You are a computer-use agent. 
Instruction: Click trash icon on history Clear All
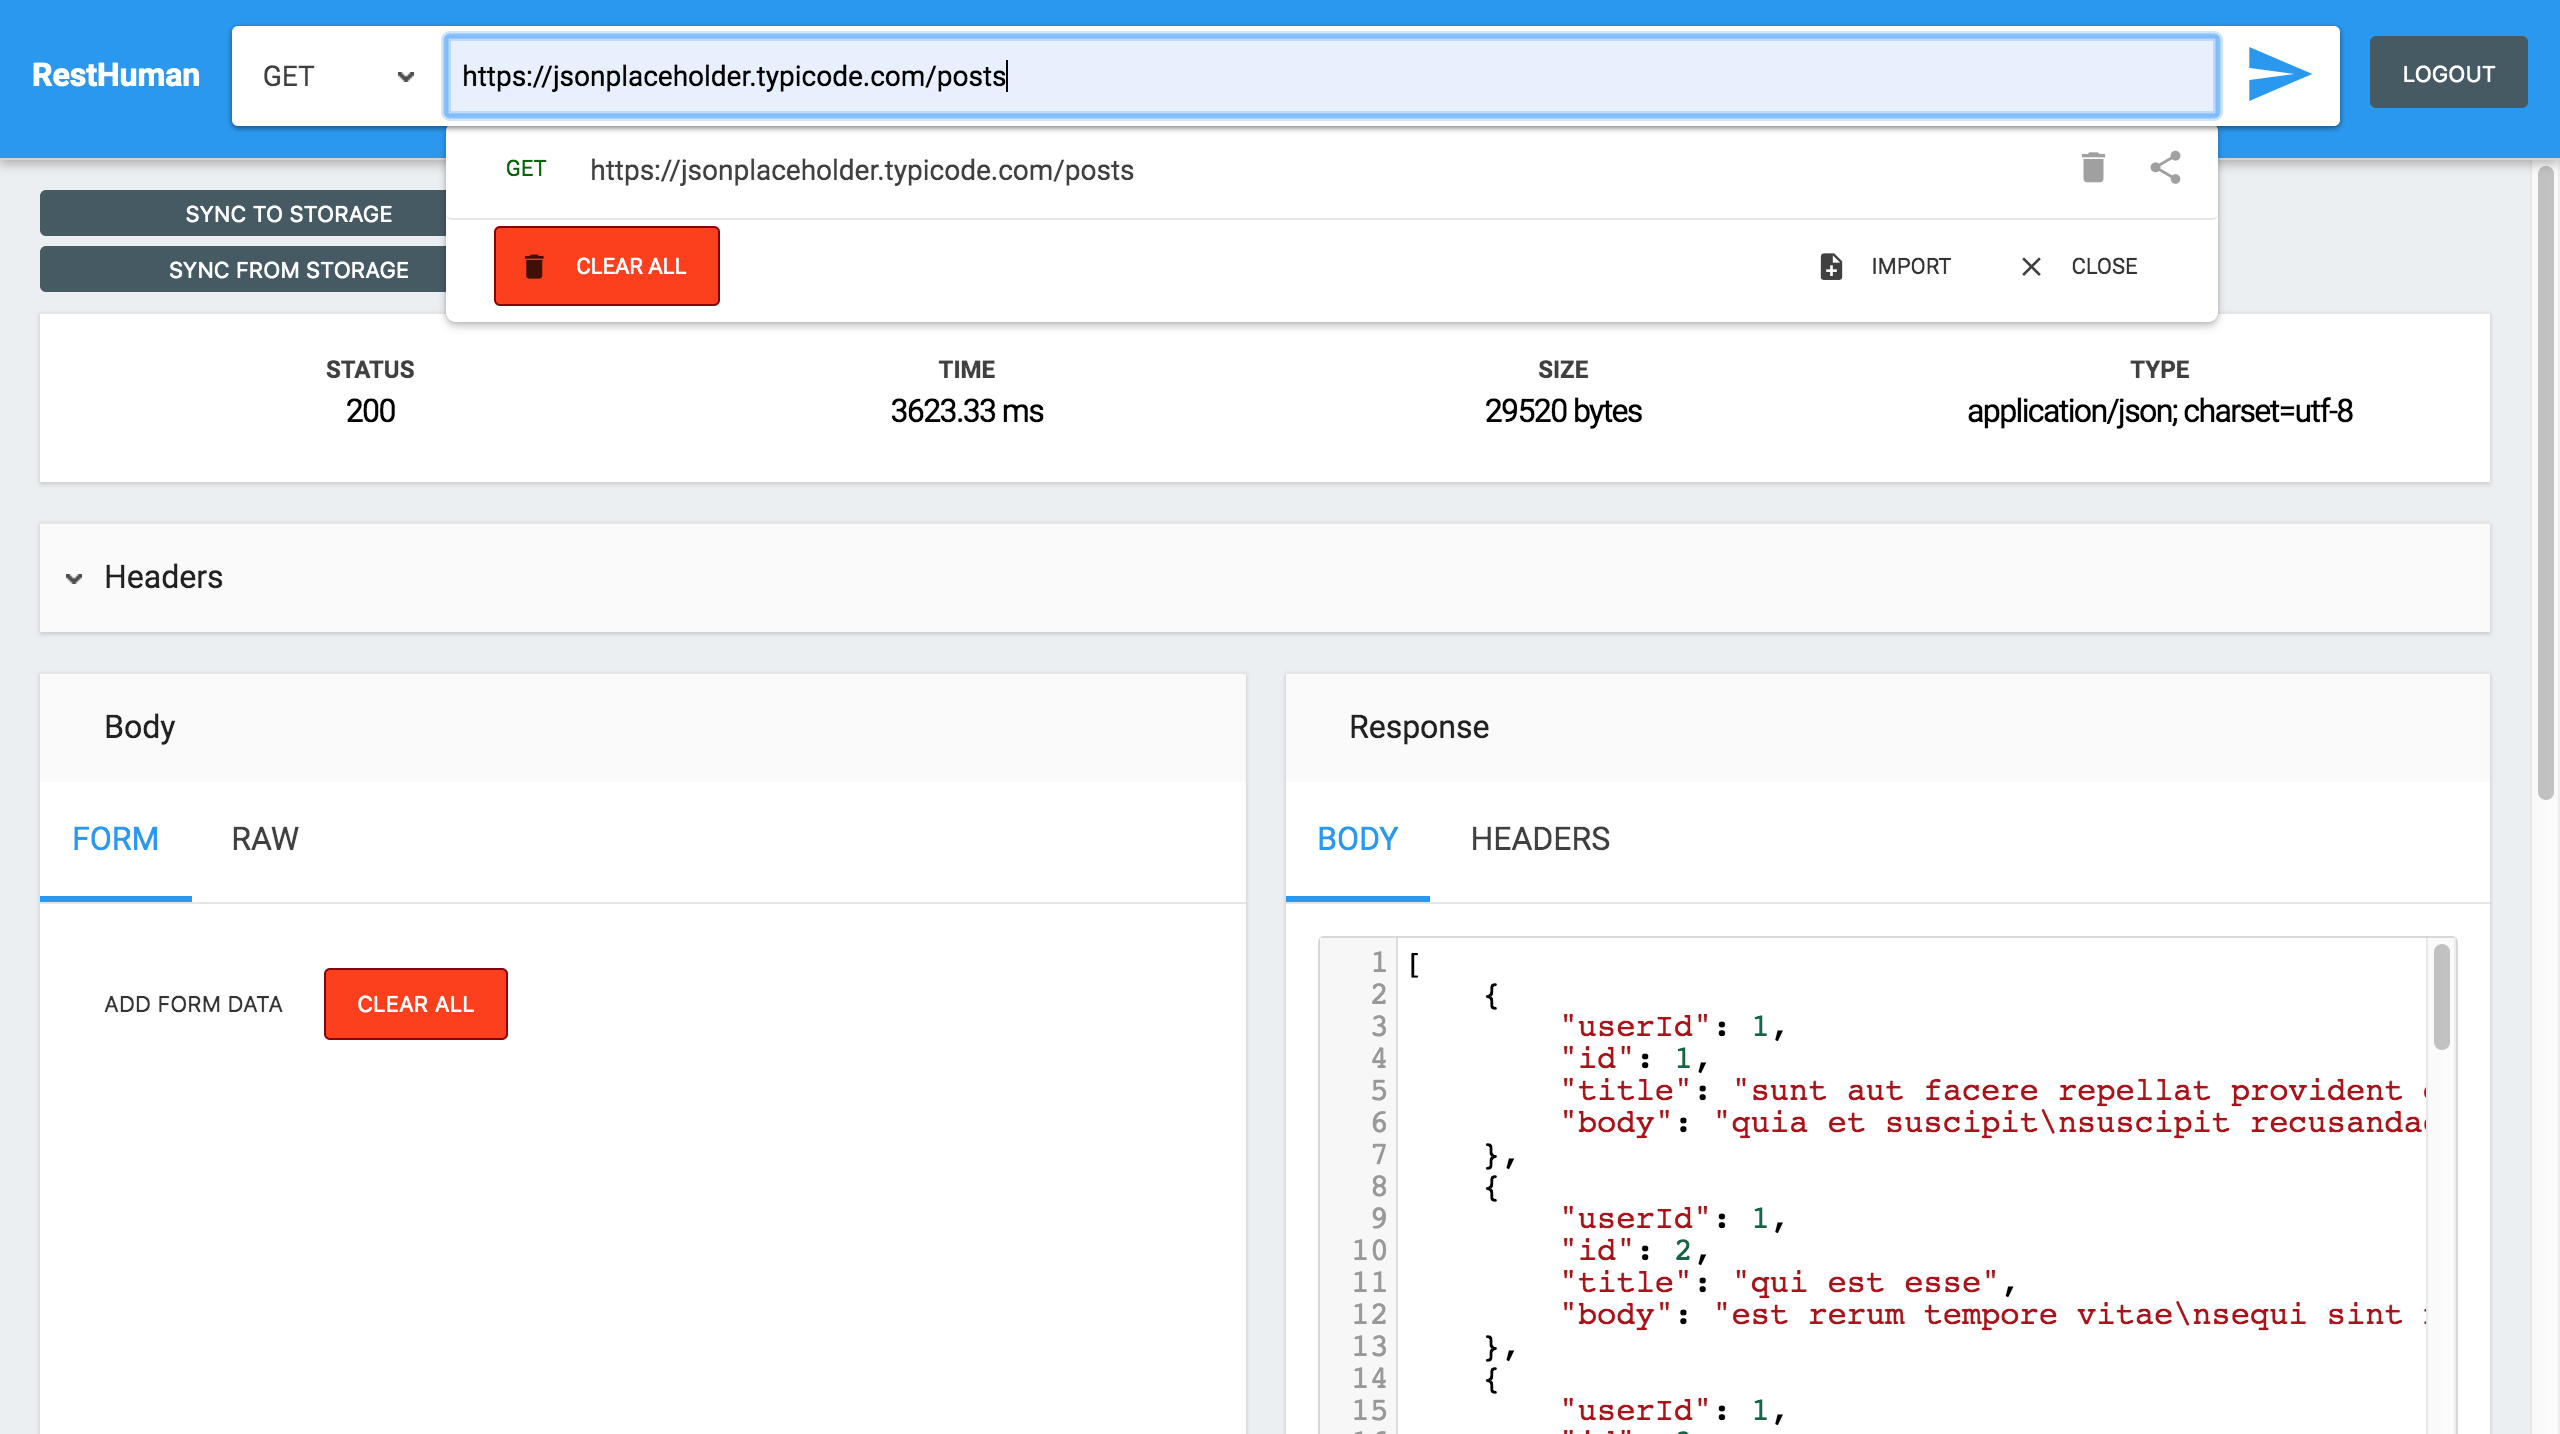point(535,267)
